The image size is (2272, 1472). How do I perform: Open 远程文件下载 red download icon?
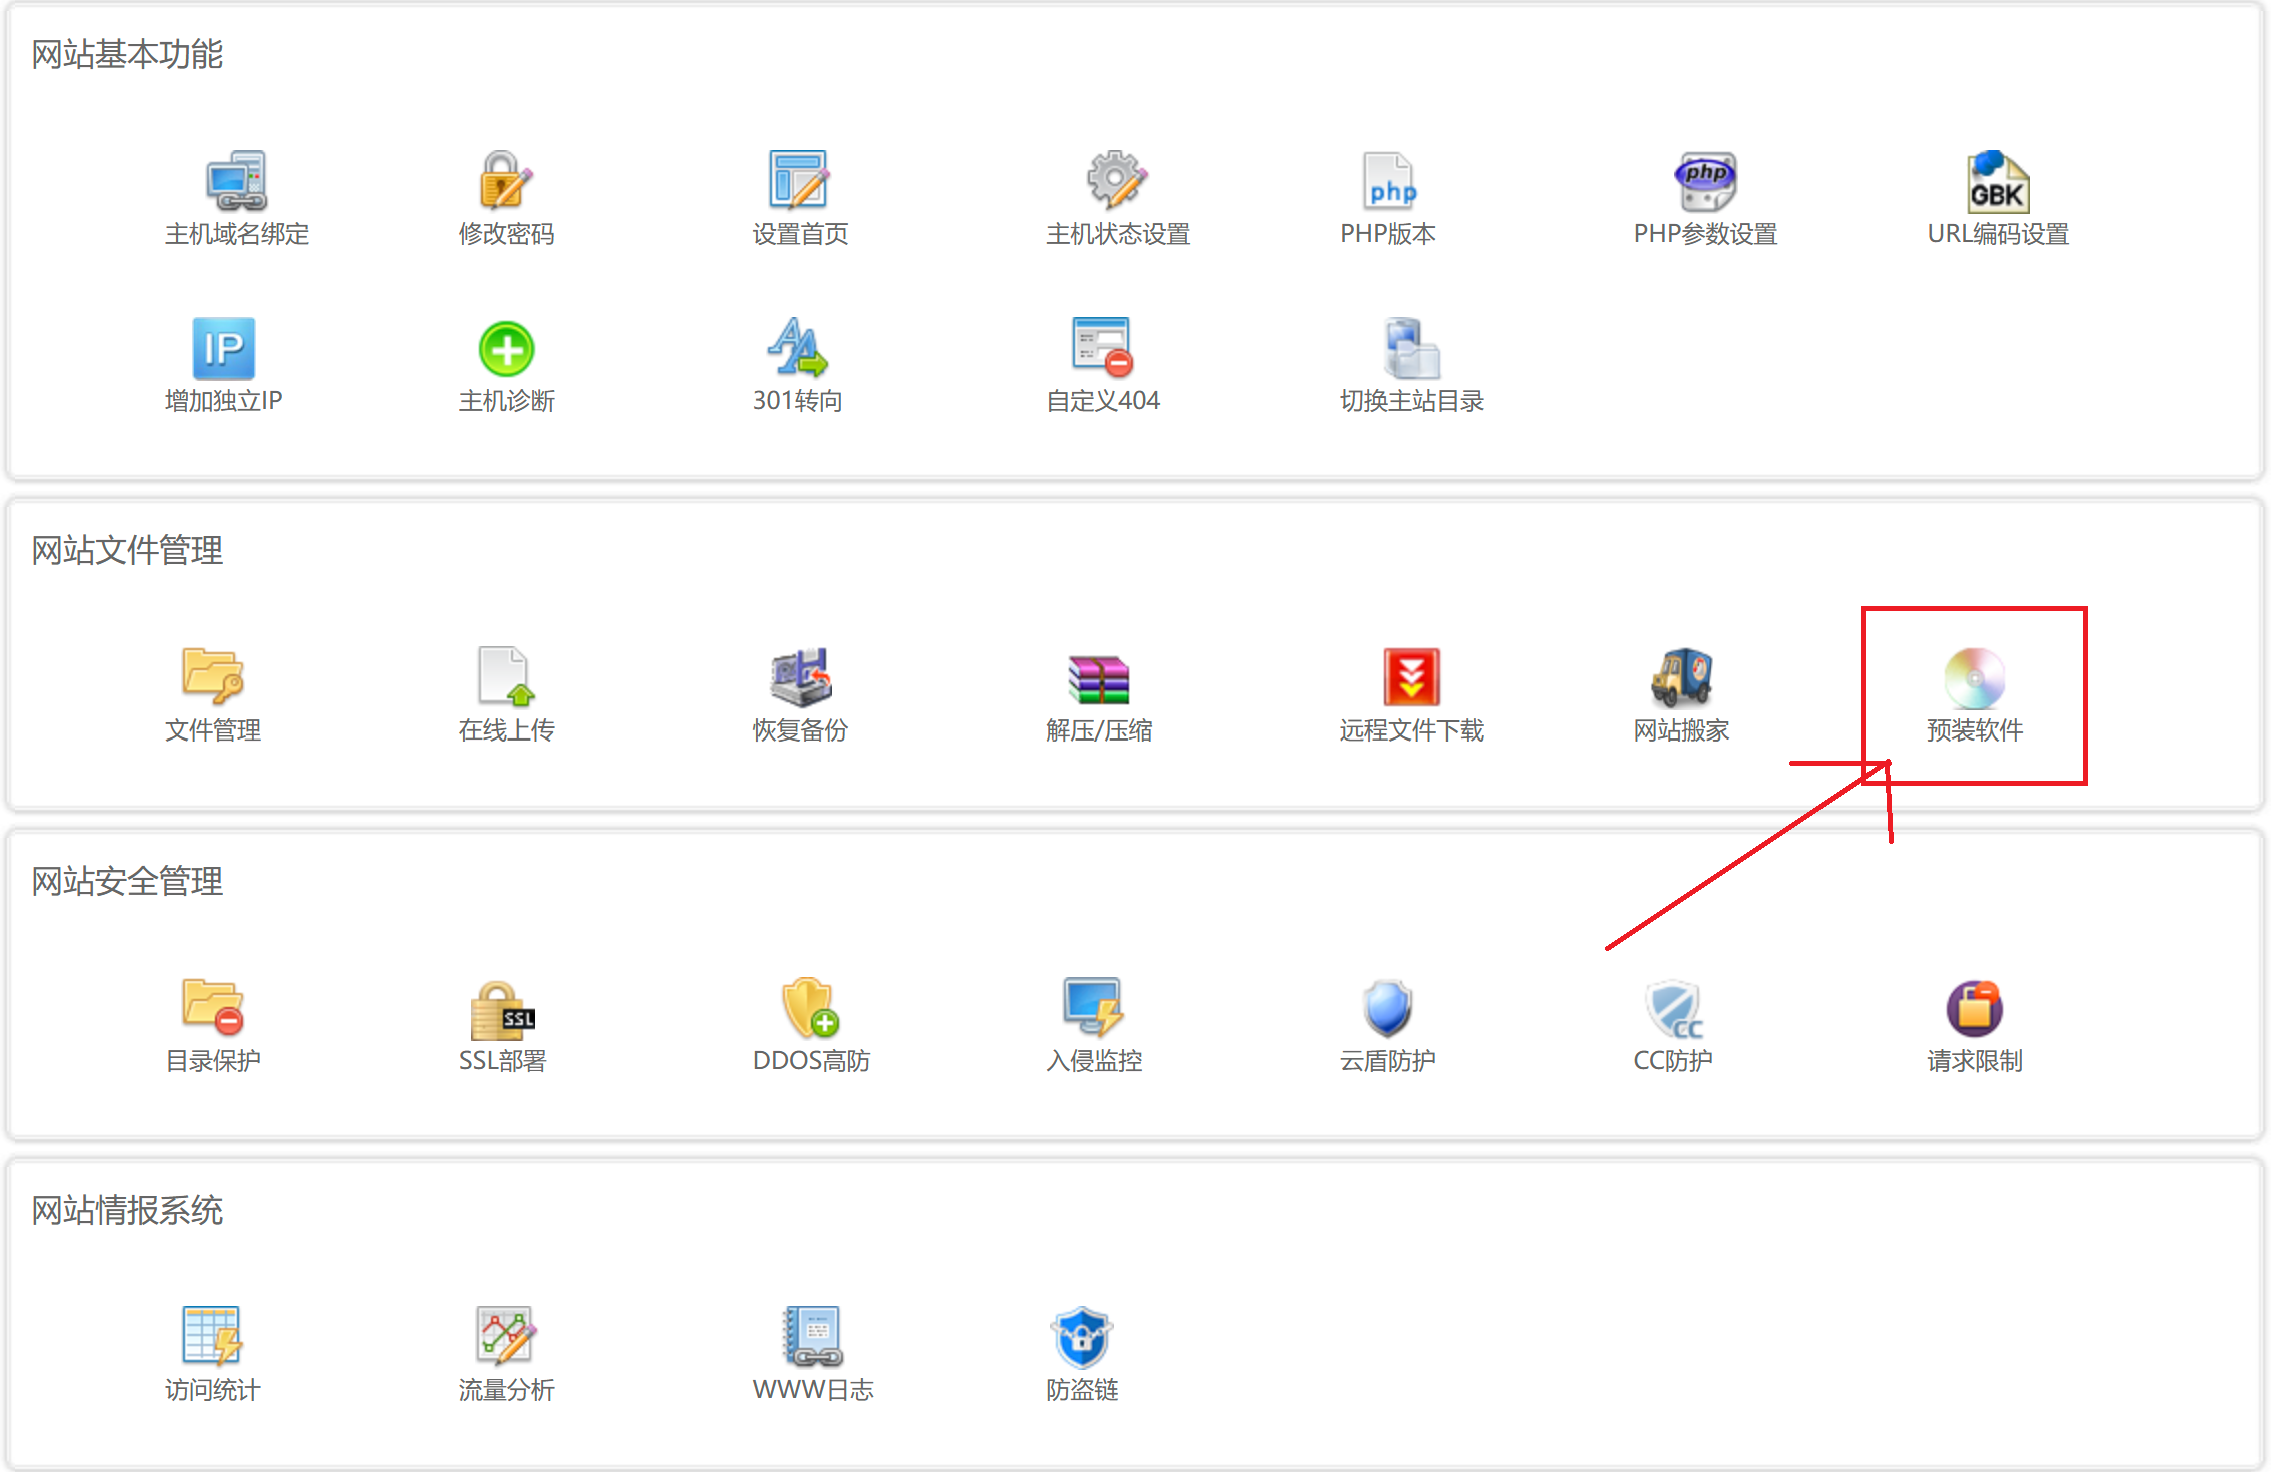click(1411, 677)
